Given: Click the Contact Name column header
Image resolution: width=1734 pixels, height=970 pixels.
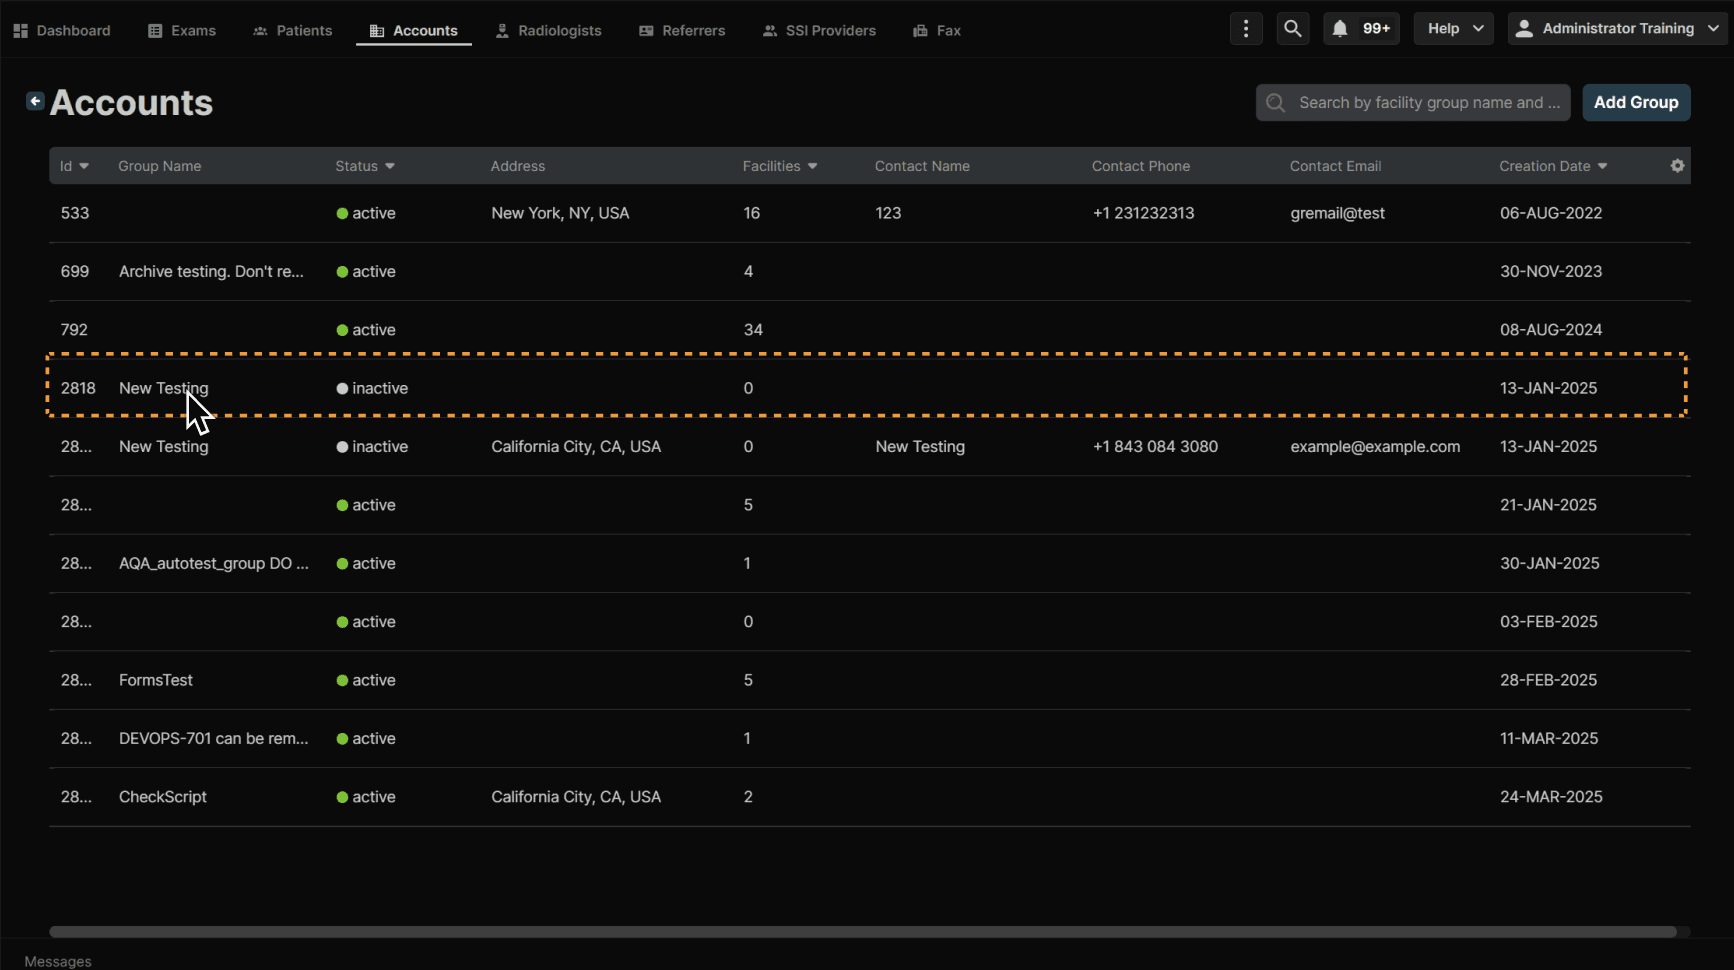Looking at the screenshot, I should click(x=922, y=166).
